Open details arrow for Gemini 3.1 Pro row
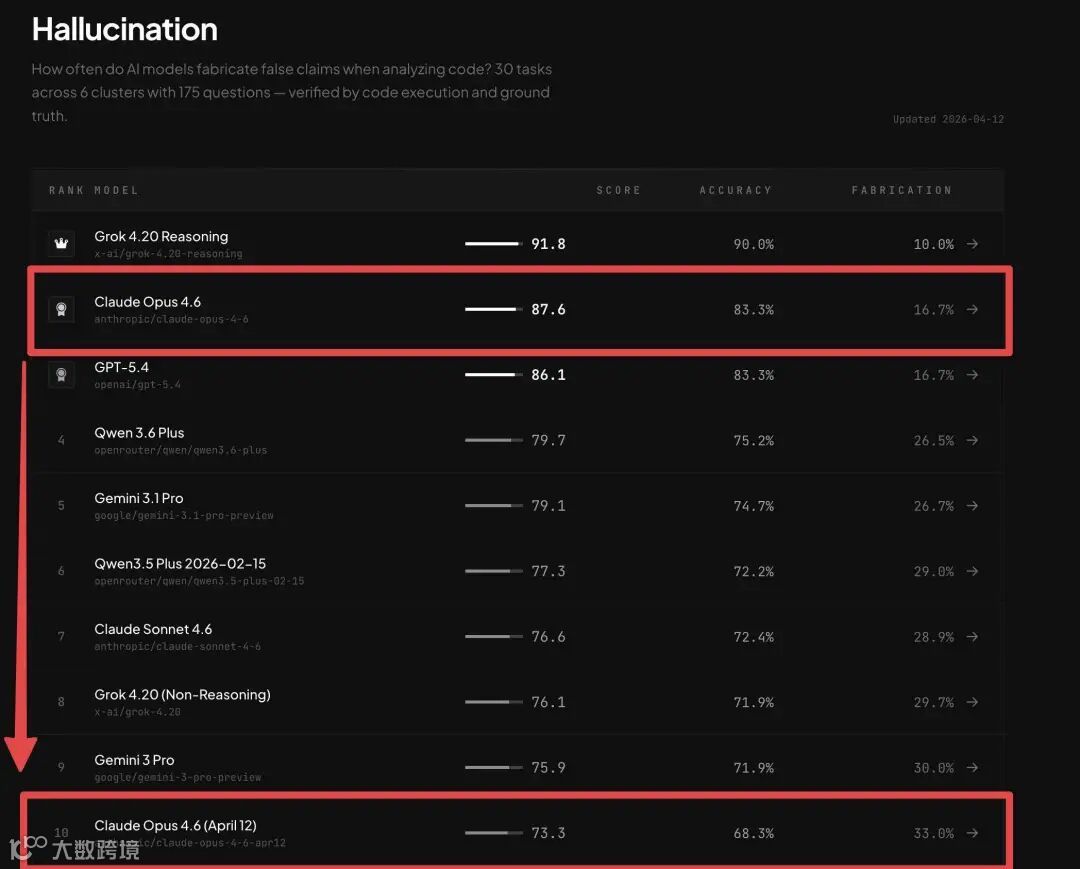This screenshot has height=869, width=1080. click(972, 505)
